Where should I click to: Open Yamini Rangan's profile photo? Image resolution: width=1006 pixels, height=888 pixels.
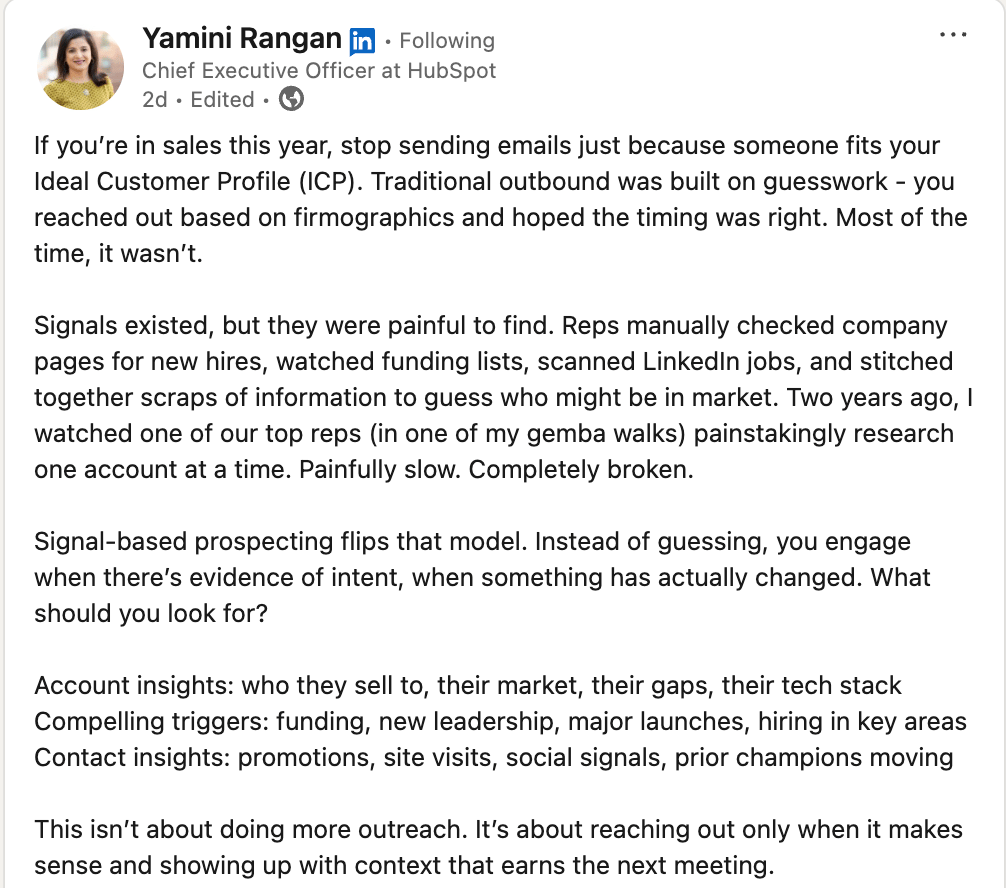point(80,69)
